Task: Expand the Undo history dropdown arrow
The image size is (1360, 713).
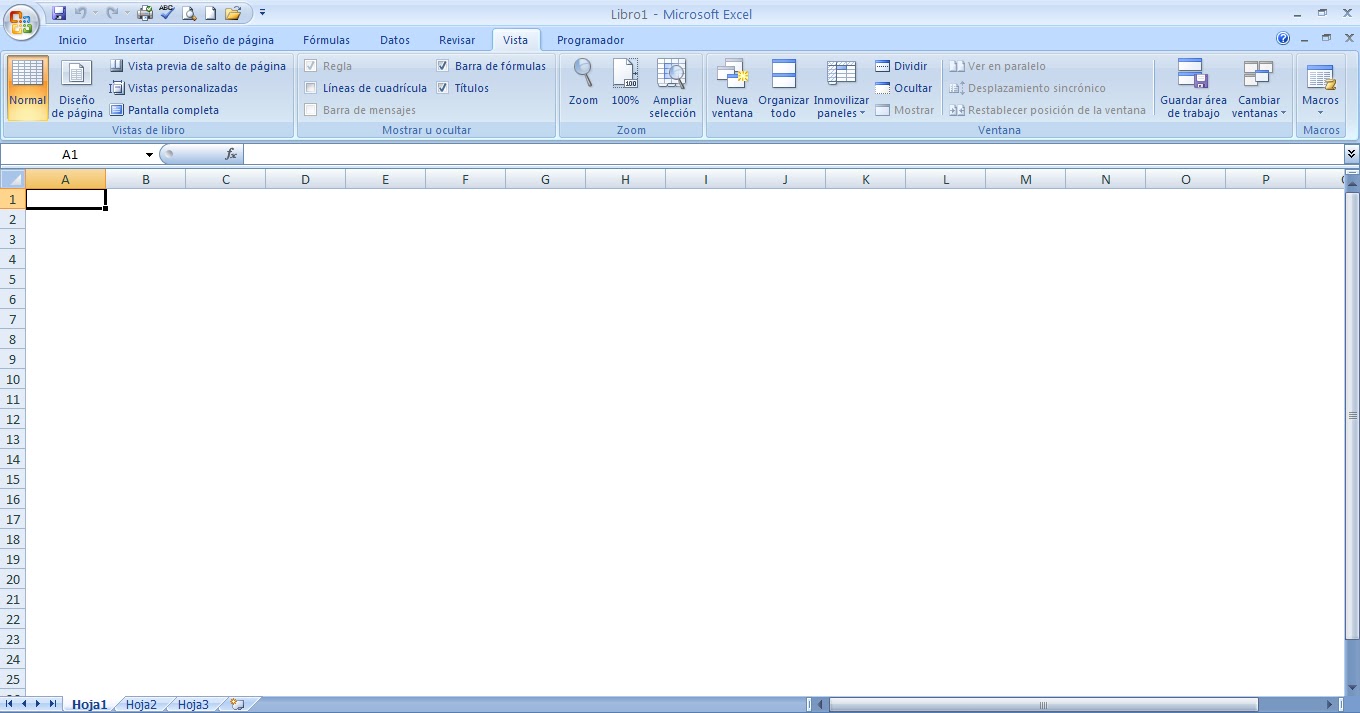Action: click(95, 14)
